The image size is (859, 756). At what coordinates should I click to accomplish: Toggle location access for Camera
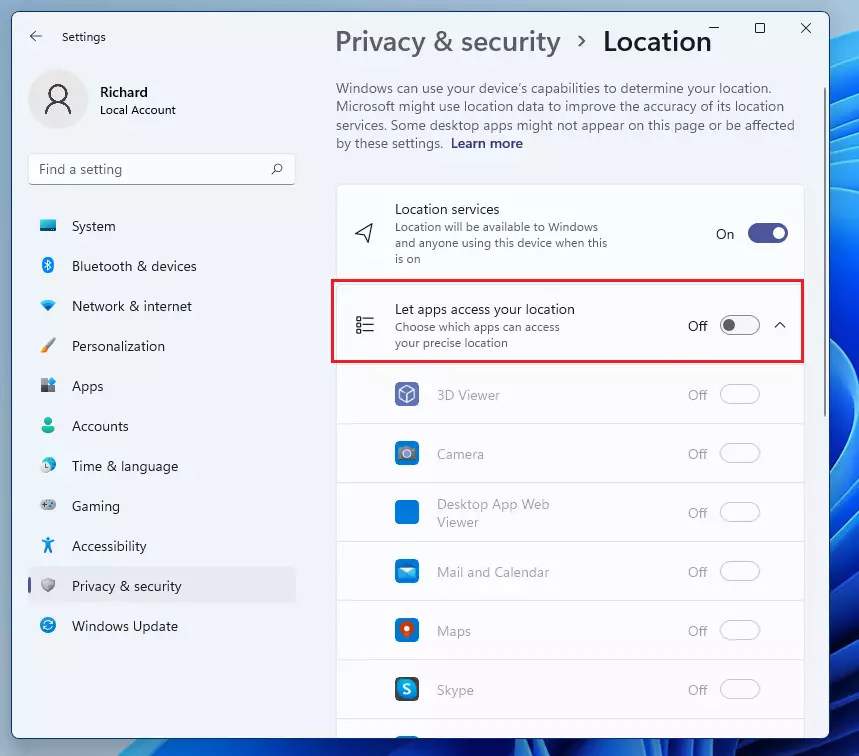tap(740, 454)
